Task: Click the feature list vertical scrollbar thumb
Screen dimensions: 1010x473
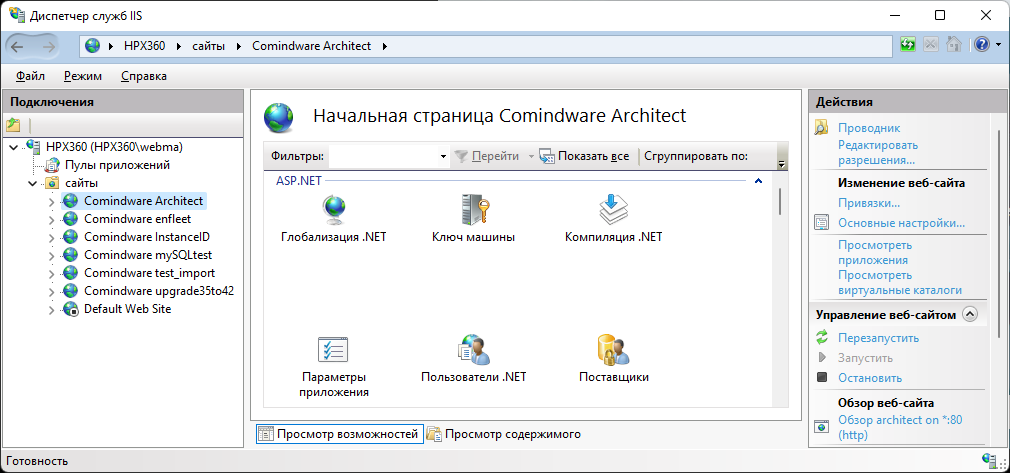Action: point(779,200)
